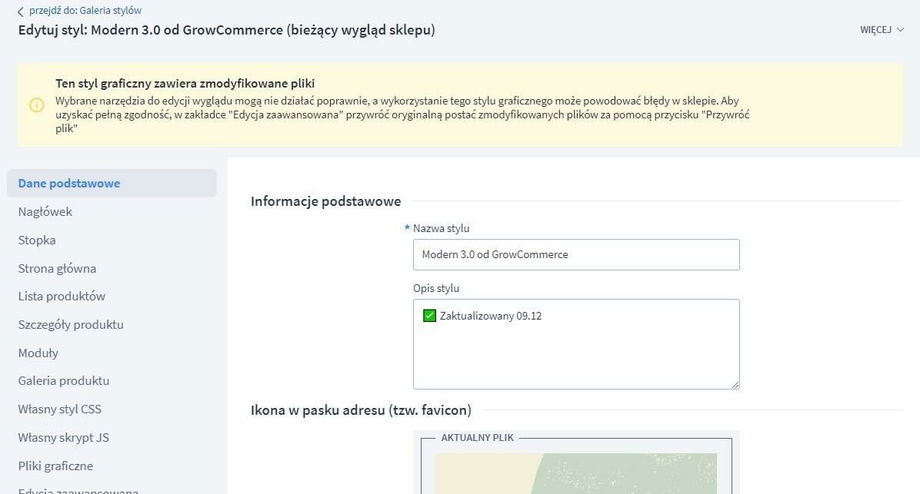Click into the Opis stylu text area
The width and height of the screenshot is (920, 494).
tap(576, 344)
